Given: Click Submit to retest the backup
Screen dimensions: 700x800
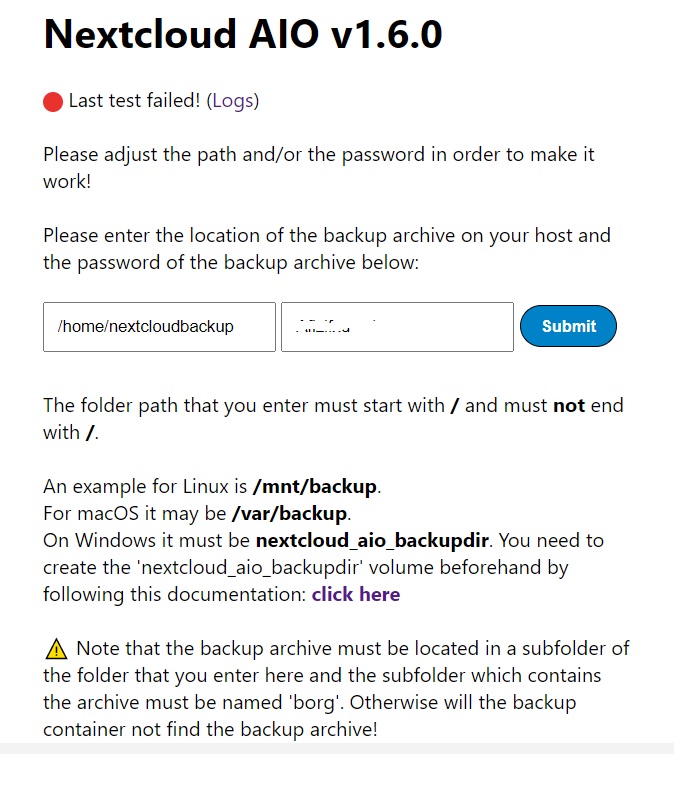Looking at the screenshot, I should click(x=568, y=326).
